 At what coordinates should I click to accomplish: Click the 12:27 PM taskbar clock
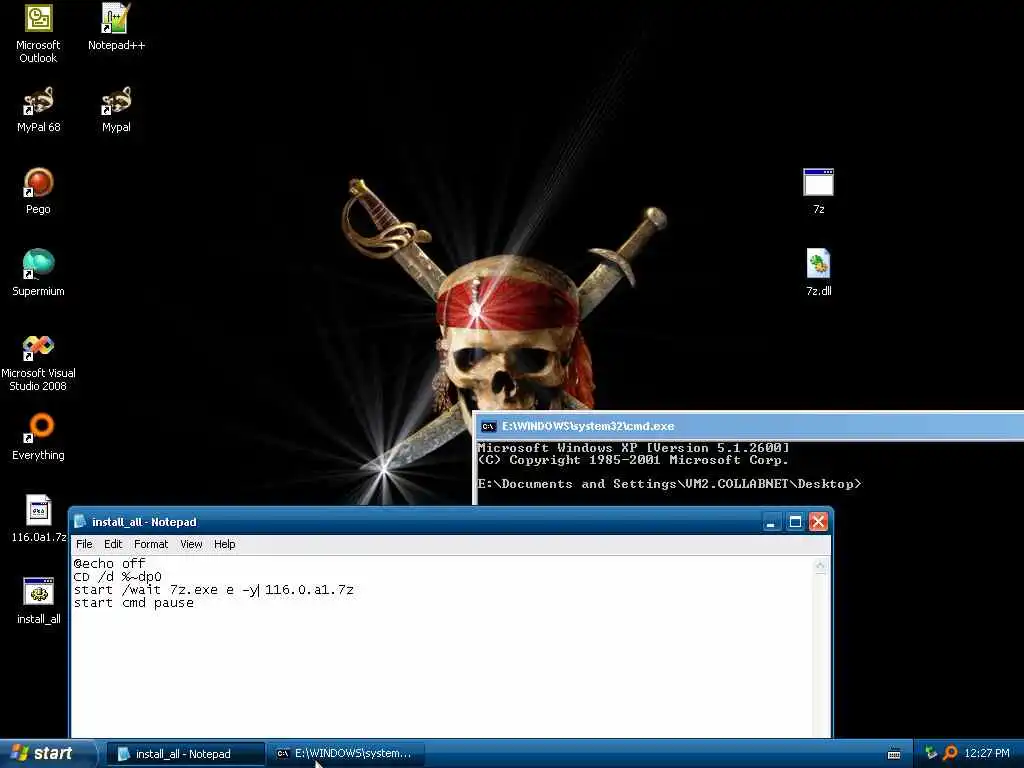pyautogui.click(x=987, y=753)
